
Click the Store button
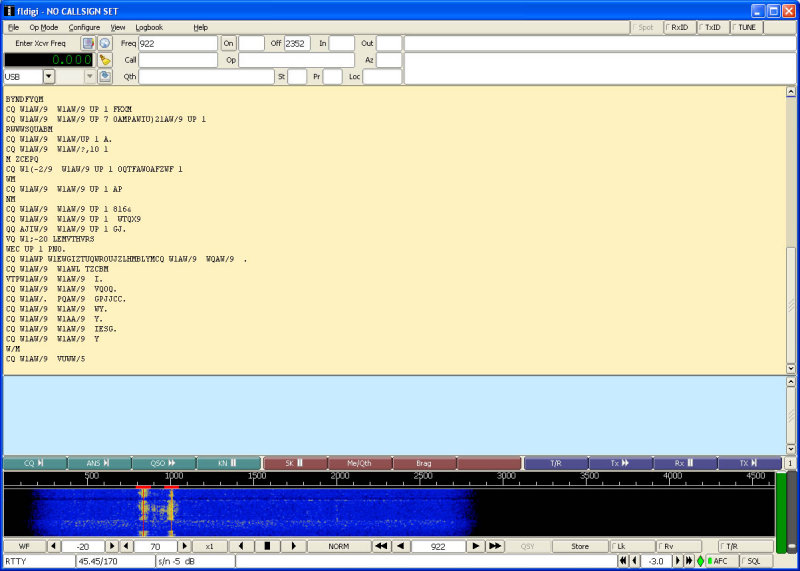tap(580, 547)
